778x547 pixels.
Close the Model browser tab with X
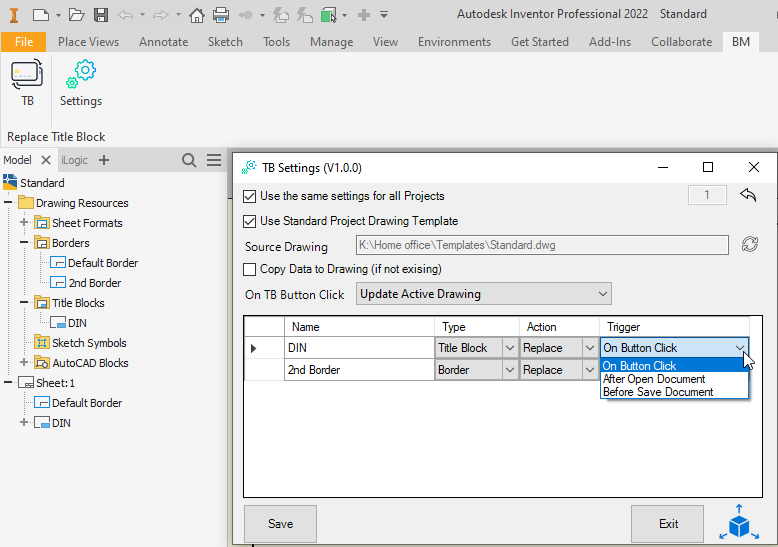pos(46,160)
